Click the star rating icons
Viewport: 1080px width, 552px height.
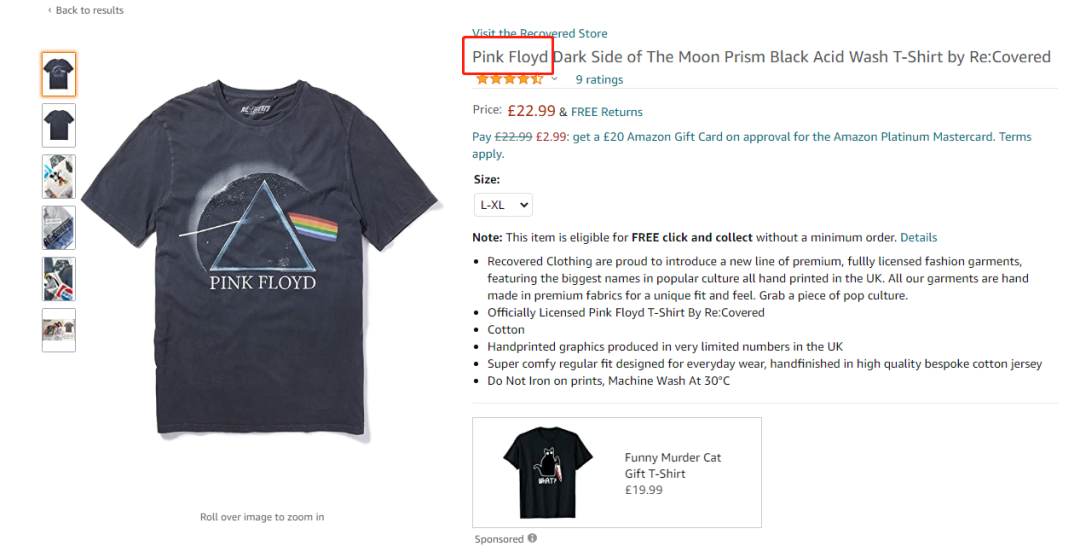[x=509, y=79]
